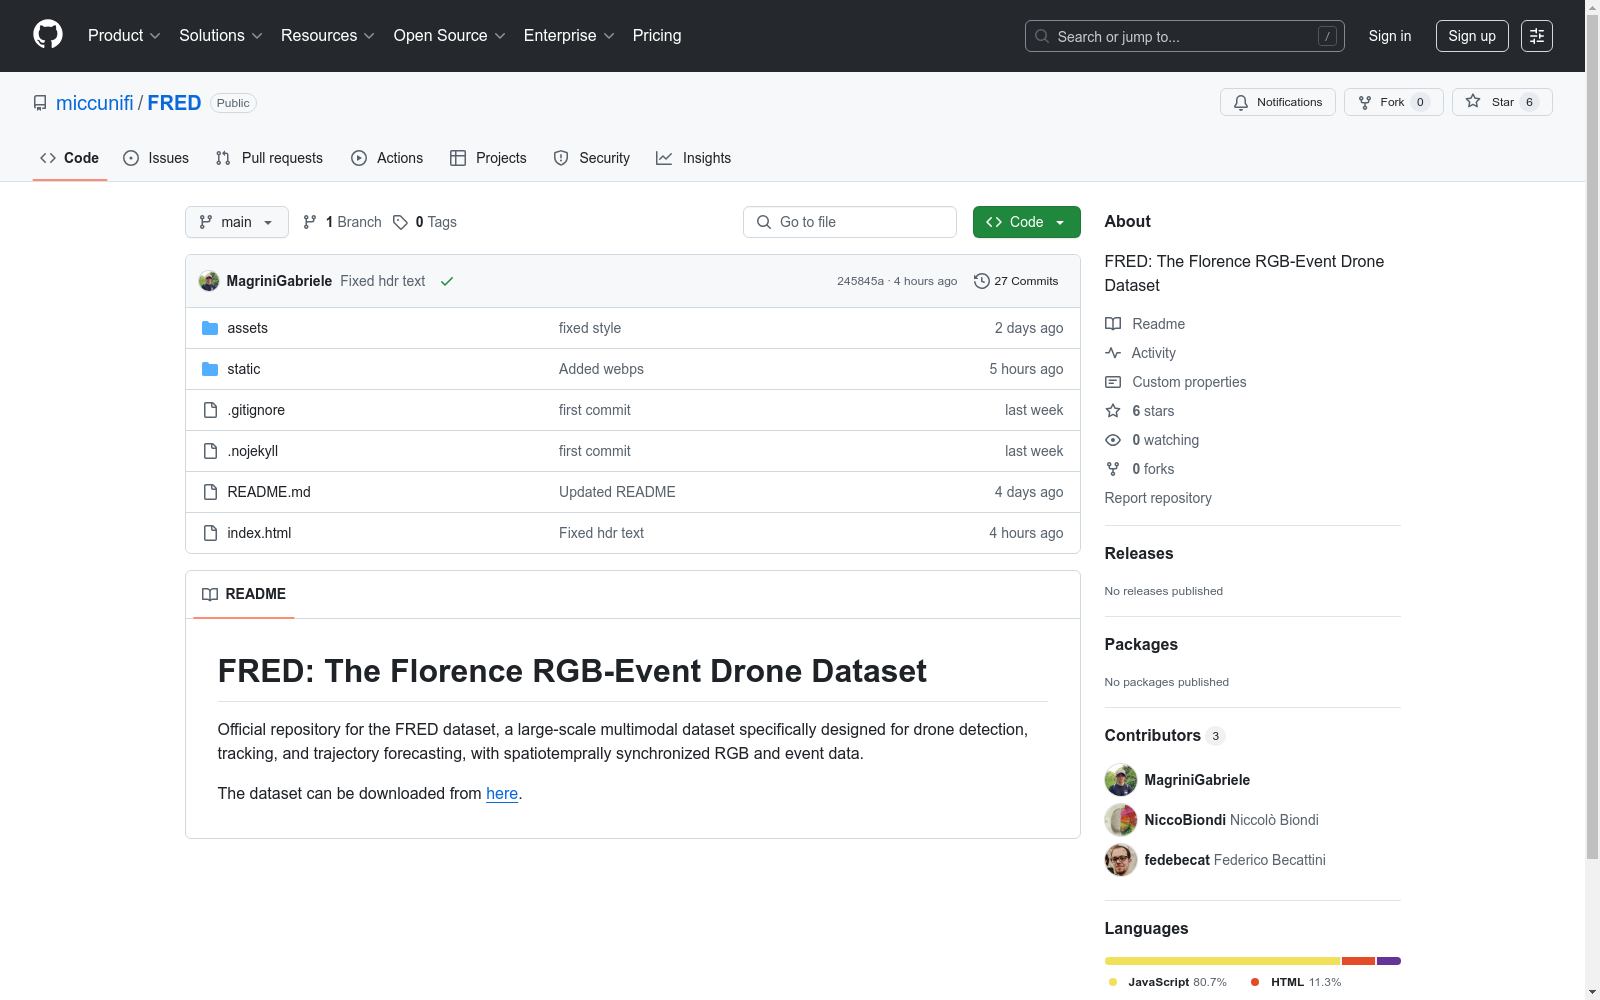This screenshot has width=1600, height=1000.
Task: Click the purple language bar segment
Action: (1389, 961)
